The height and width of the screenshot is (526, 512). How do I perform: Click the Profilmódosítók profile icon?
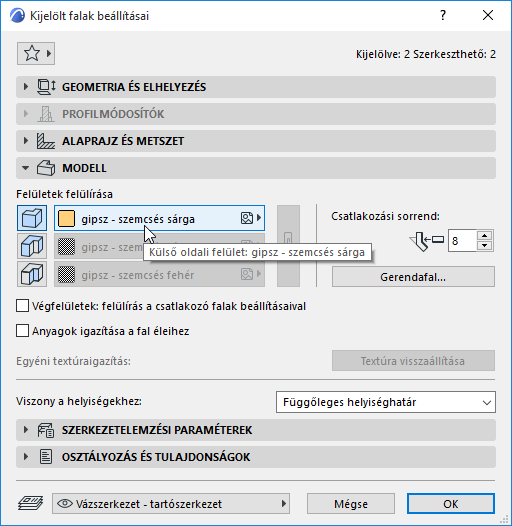coord(46,114)
